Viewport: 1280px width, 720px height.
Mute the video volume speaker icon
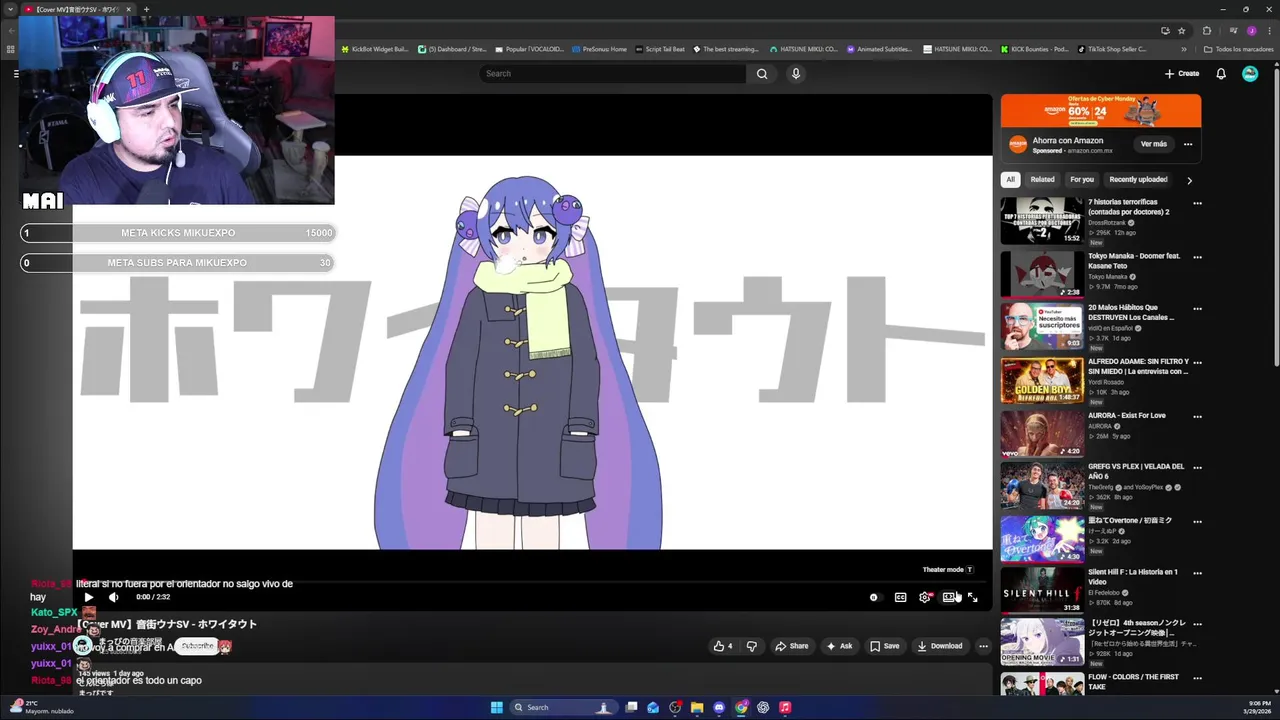pyautogui.click(x=113, y=597)
